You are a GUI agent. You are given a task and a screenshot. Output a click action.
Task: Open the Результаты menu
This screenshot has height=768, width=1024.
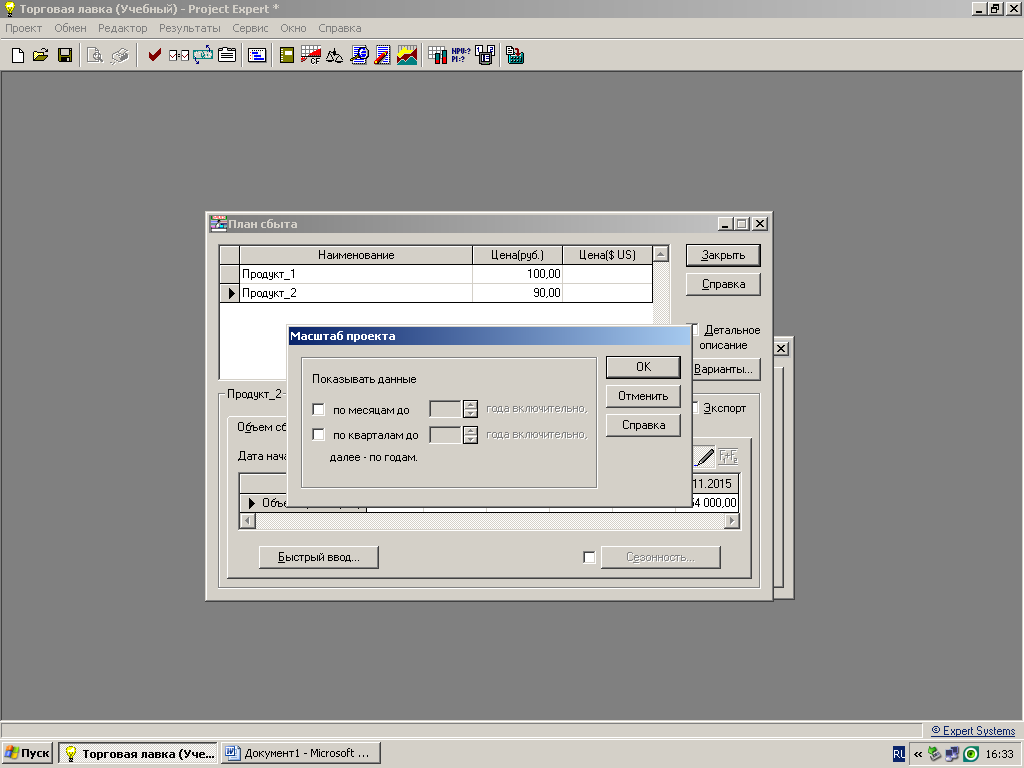pos(189,28)
